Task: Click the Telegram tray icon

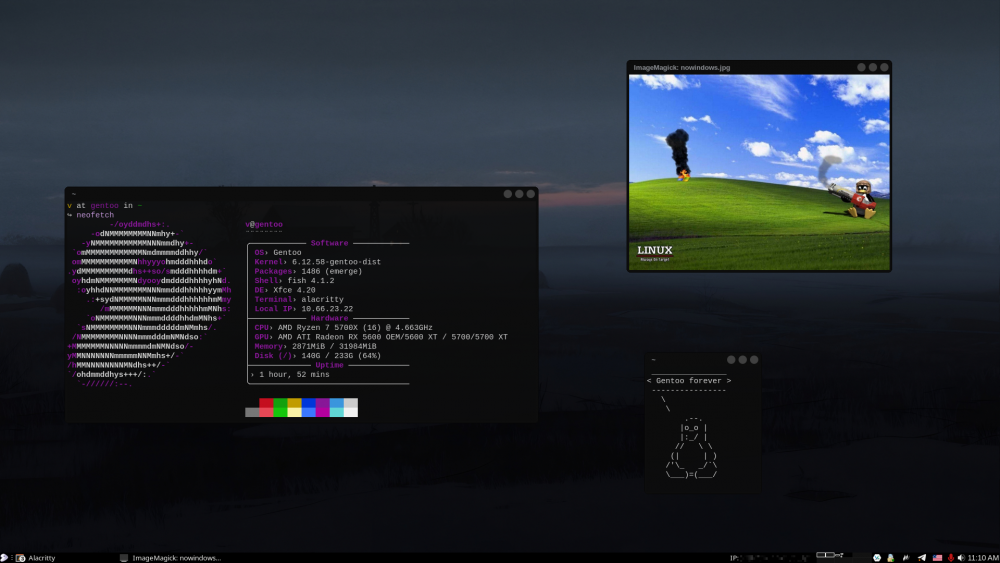Action: (921, 557)
